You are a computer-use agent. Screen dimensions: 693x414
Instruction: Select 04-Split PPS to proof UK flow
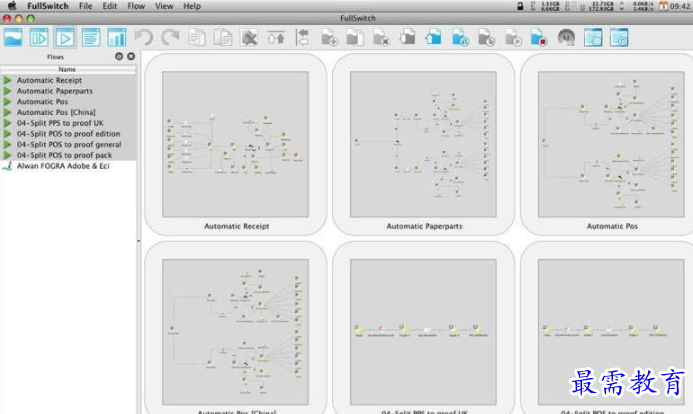pos(68,123)
